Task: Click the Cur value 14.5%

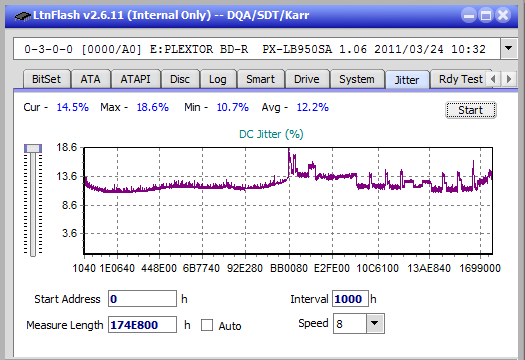Action: (x=72, y=107)
